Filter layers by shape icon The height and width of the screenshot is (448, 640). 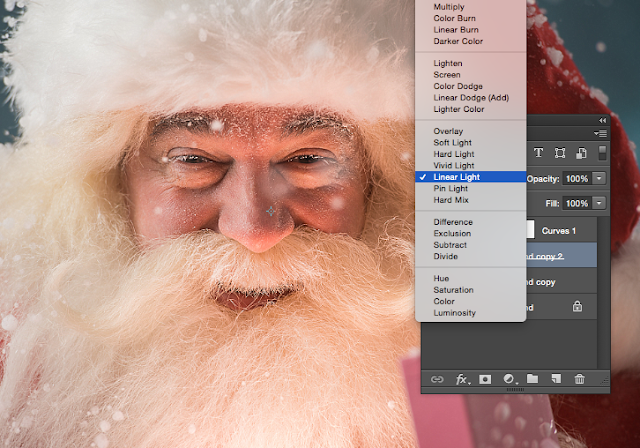[x=560, y=153]
